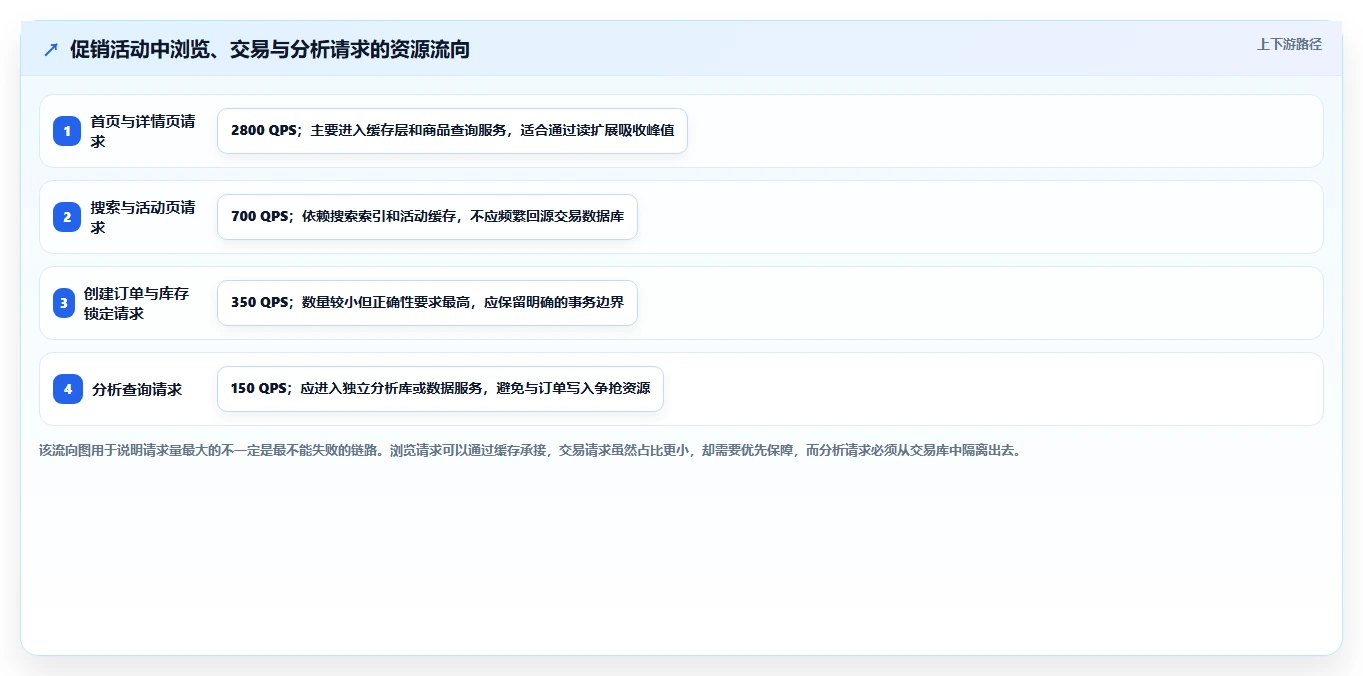Click the number 3 step badge
The image size is (1363, 676).
pos(64,303)
